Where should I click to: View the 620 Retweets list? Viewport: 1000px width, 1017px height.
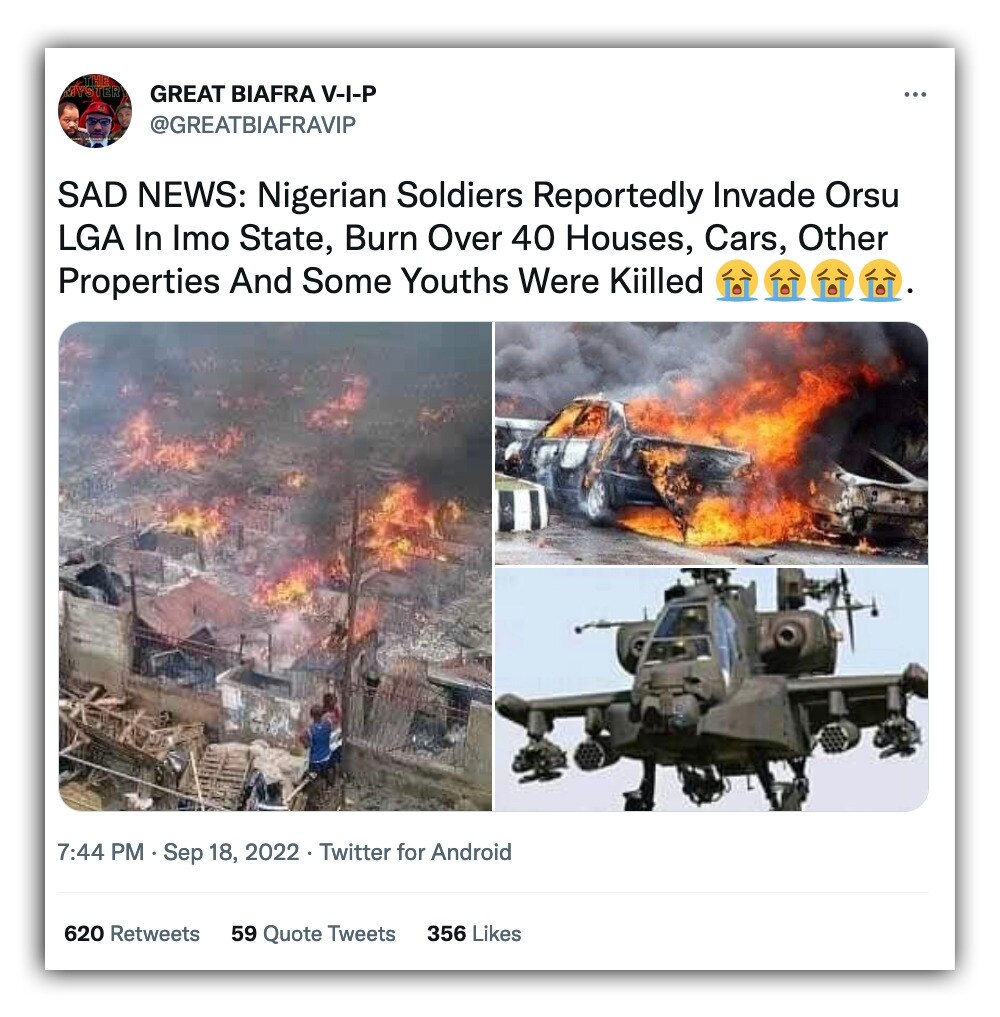(x=132, y=933)
